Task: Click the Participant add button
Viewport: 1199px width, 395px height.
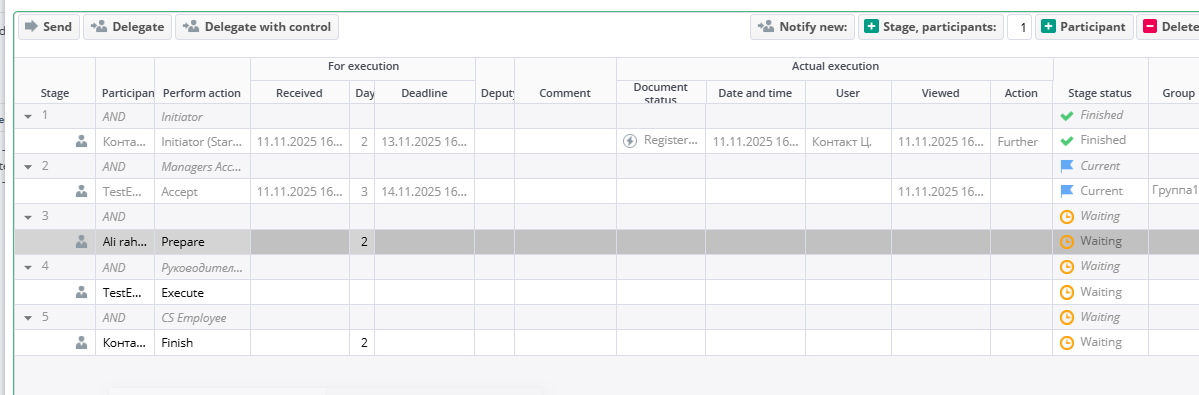Action: click(1084, 27)
